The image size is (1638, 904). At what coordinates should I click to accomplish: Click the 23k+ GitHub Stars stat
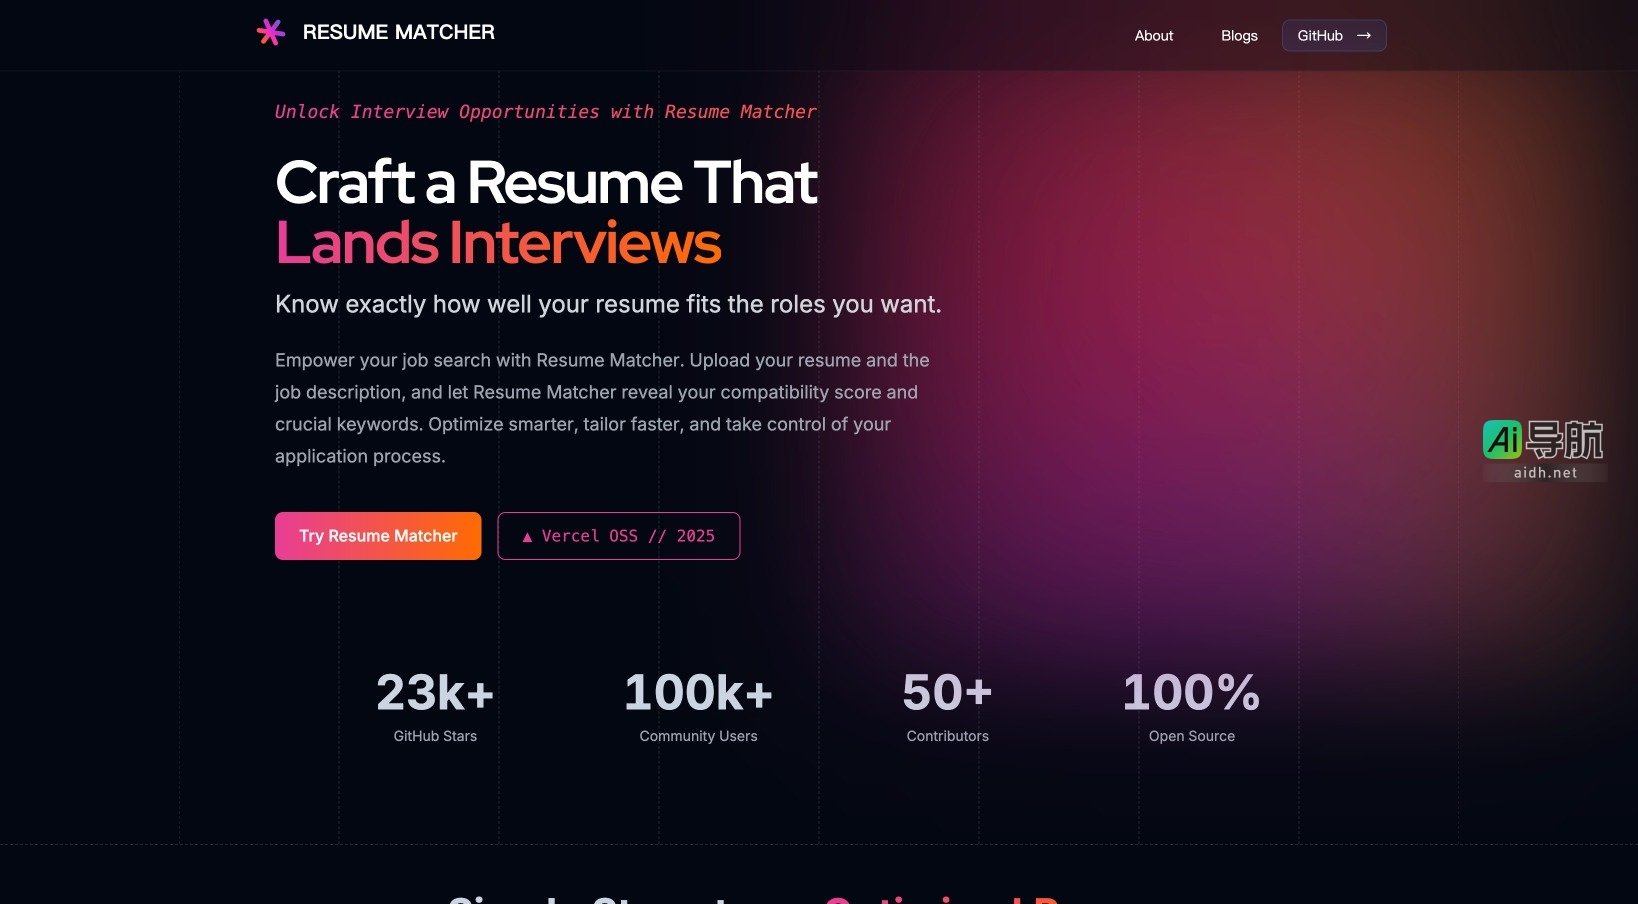click(433, 705)
